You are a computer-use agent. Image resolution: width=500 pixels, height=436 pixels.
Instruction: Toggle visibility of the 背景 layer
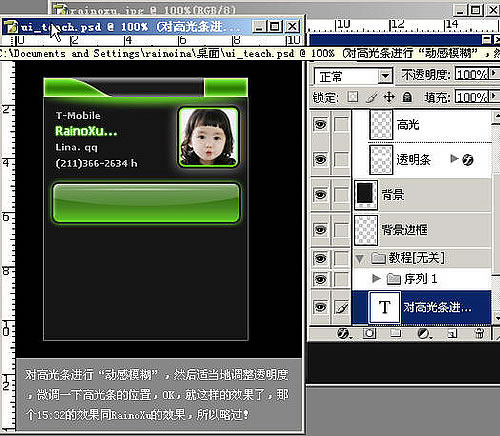[x=320, y=194]
